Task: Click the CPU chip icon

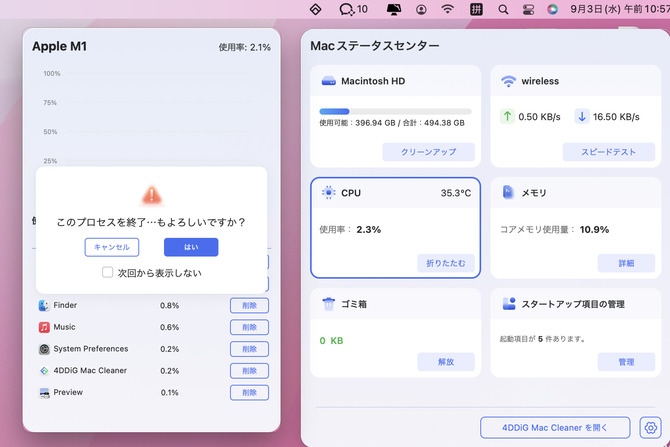Action: click(328, 193)
